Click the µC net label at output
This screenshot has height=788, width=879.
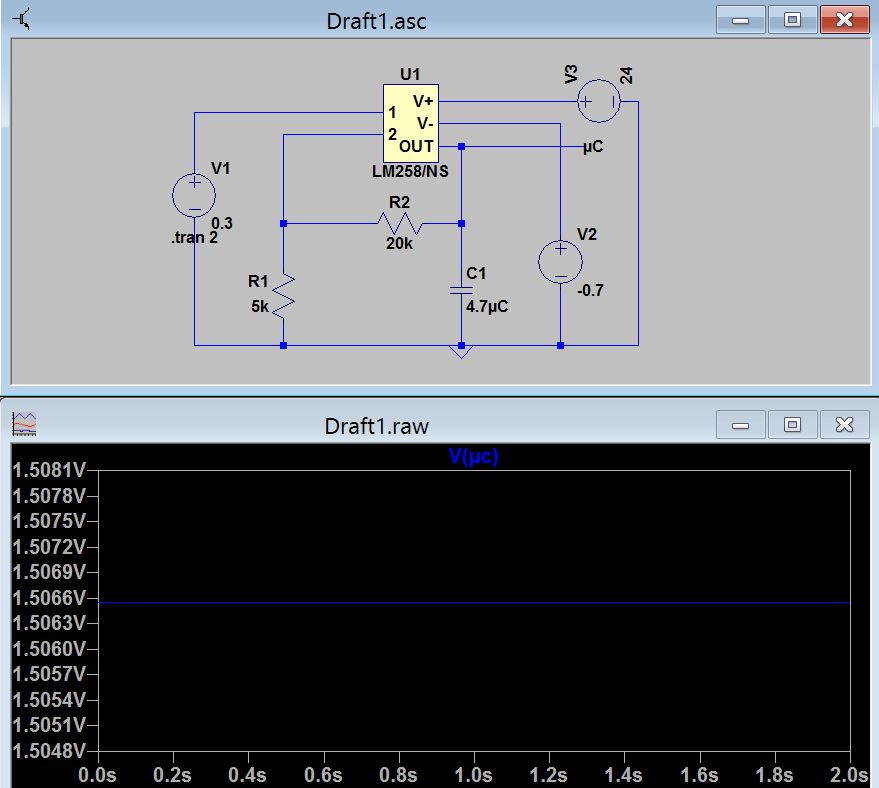[593, 146]
